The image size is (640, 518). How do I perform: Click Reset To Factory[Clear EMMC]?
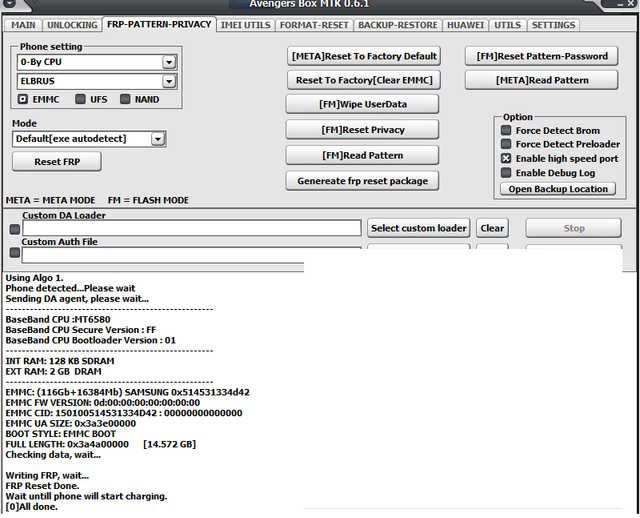tap(364, 80)
